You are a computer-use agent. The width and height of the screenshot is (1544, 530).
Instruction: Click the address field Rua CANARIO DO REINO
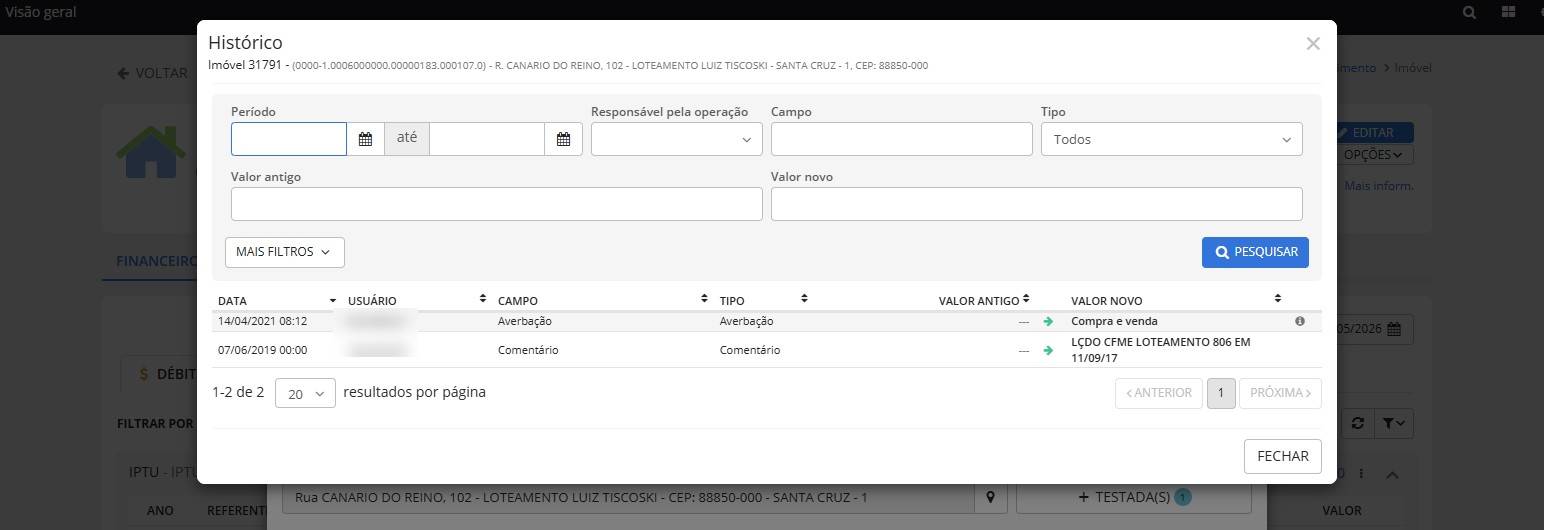point(629,498)
